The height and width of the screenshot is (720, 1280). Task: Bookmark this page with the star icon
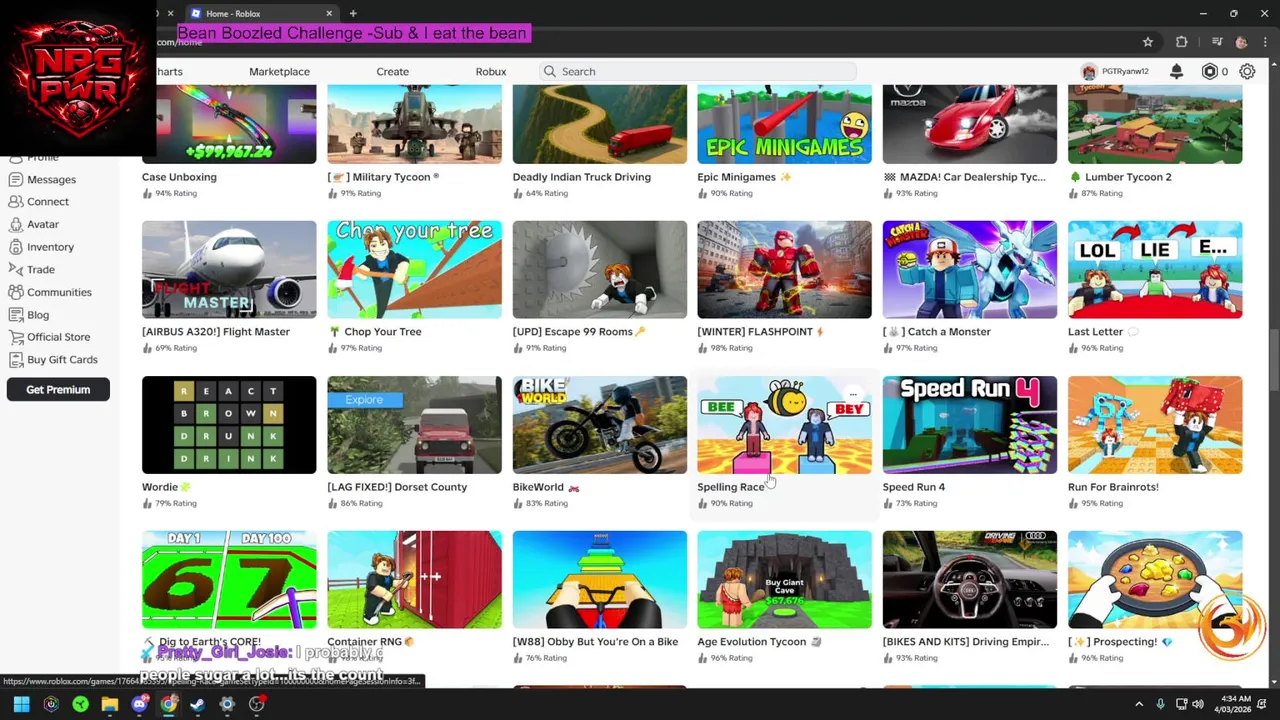(x=1148, y=42)
